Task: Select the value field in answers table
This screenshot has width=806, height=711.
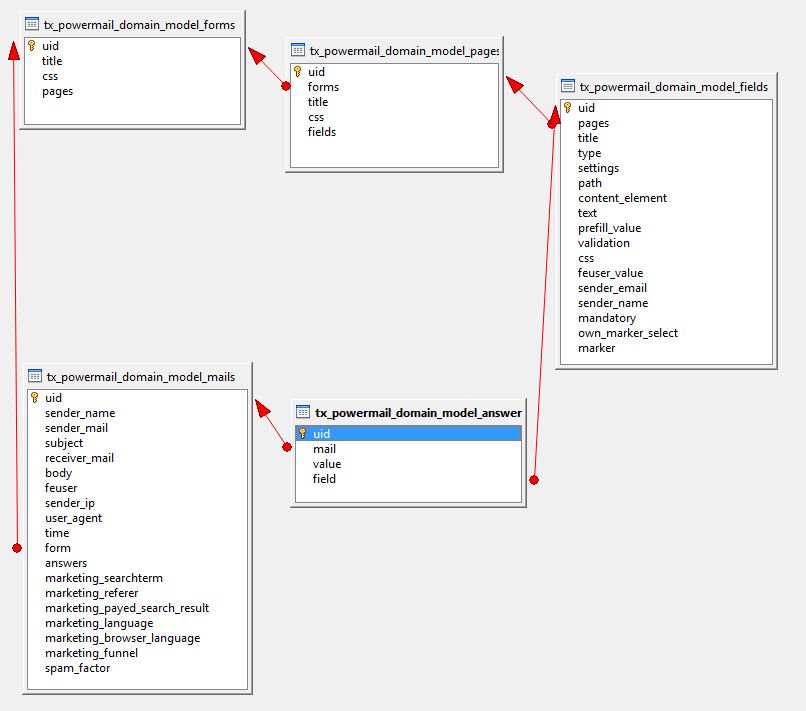Action: click(x=326, y=464)
